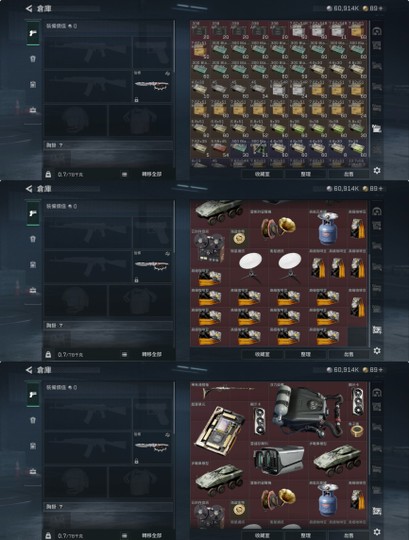This screenshot has height=540, width=409.
Task: Open the settings gear in the bottom screenshot
Action: 377,532
